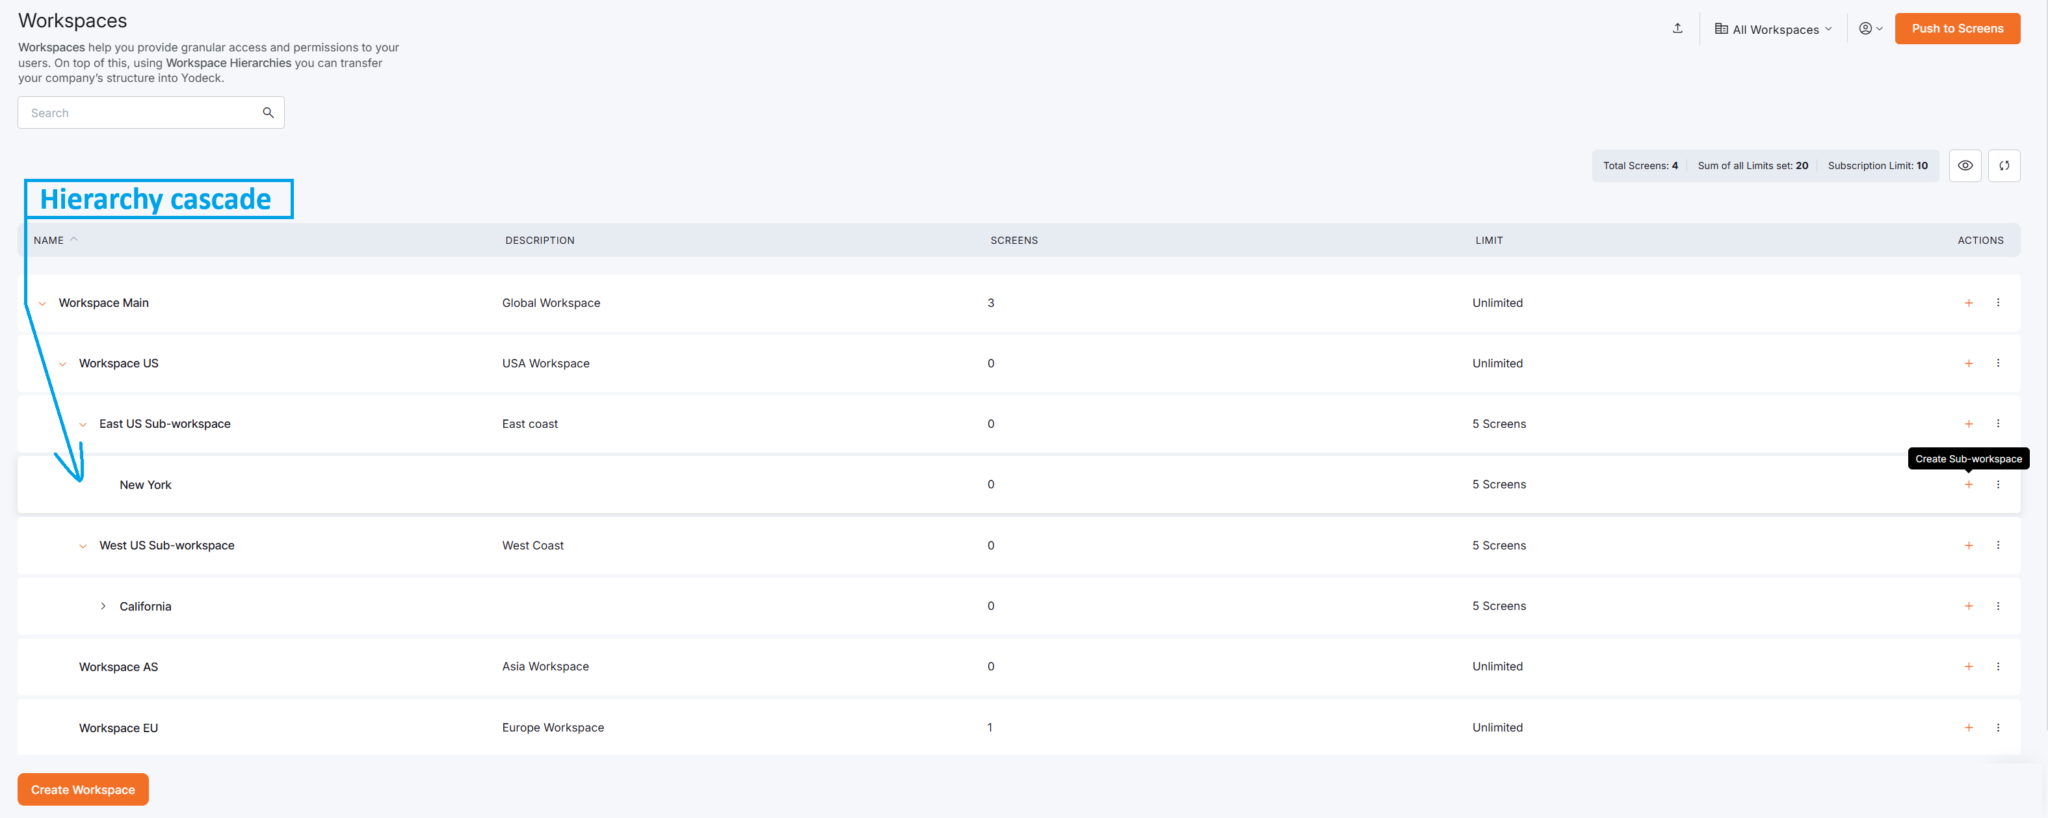Click plus icon on New York row

click(x=1968, y=485)
